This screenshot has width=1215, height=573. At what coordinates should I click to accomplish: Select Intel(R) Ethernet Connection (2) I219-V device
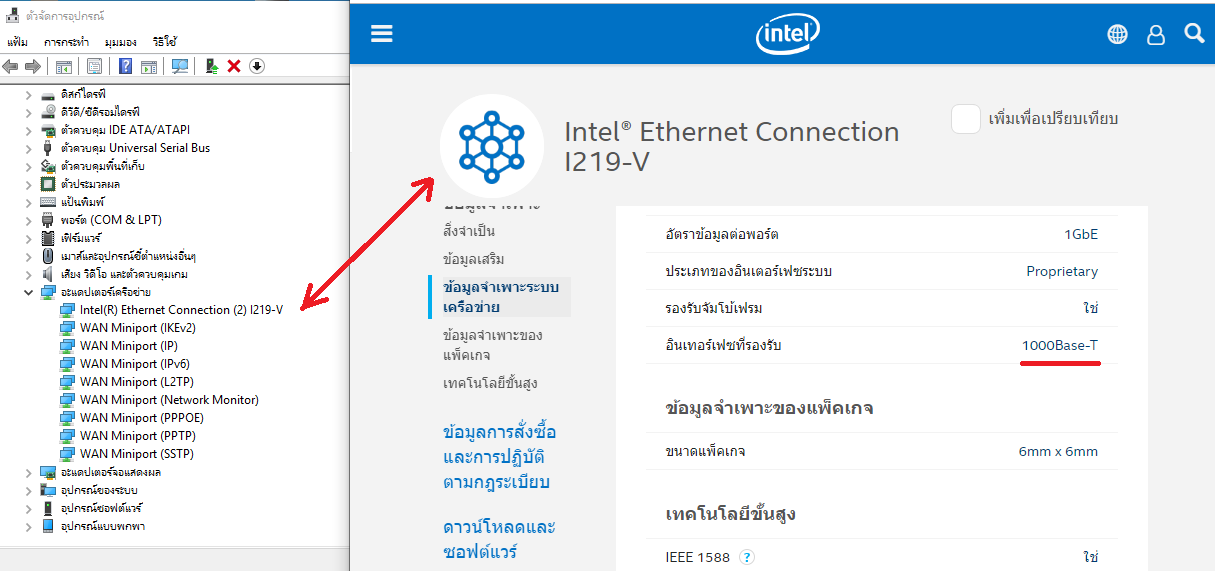pyautogui.click(x=180, y=310)
